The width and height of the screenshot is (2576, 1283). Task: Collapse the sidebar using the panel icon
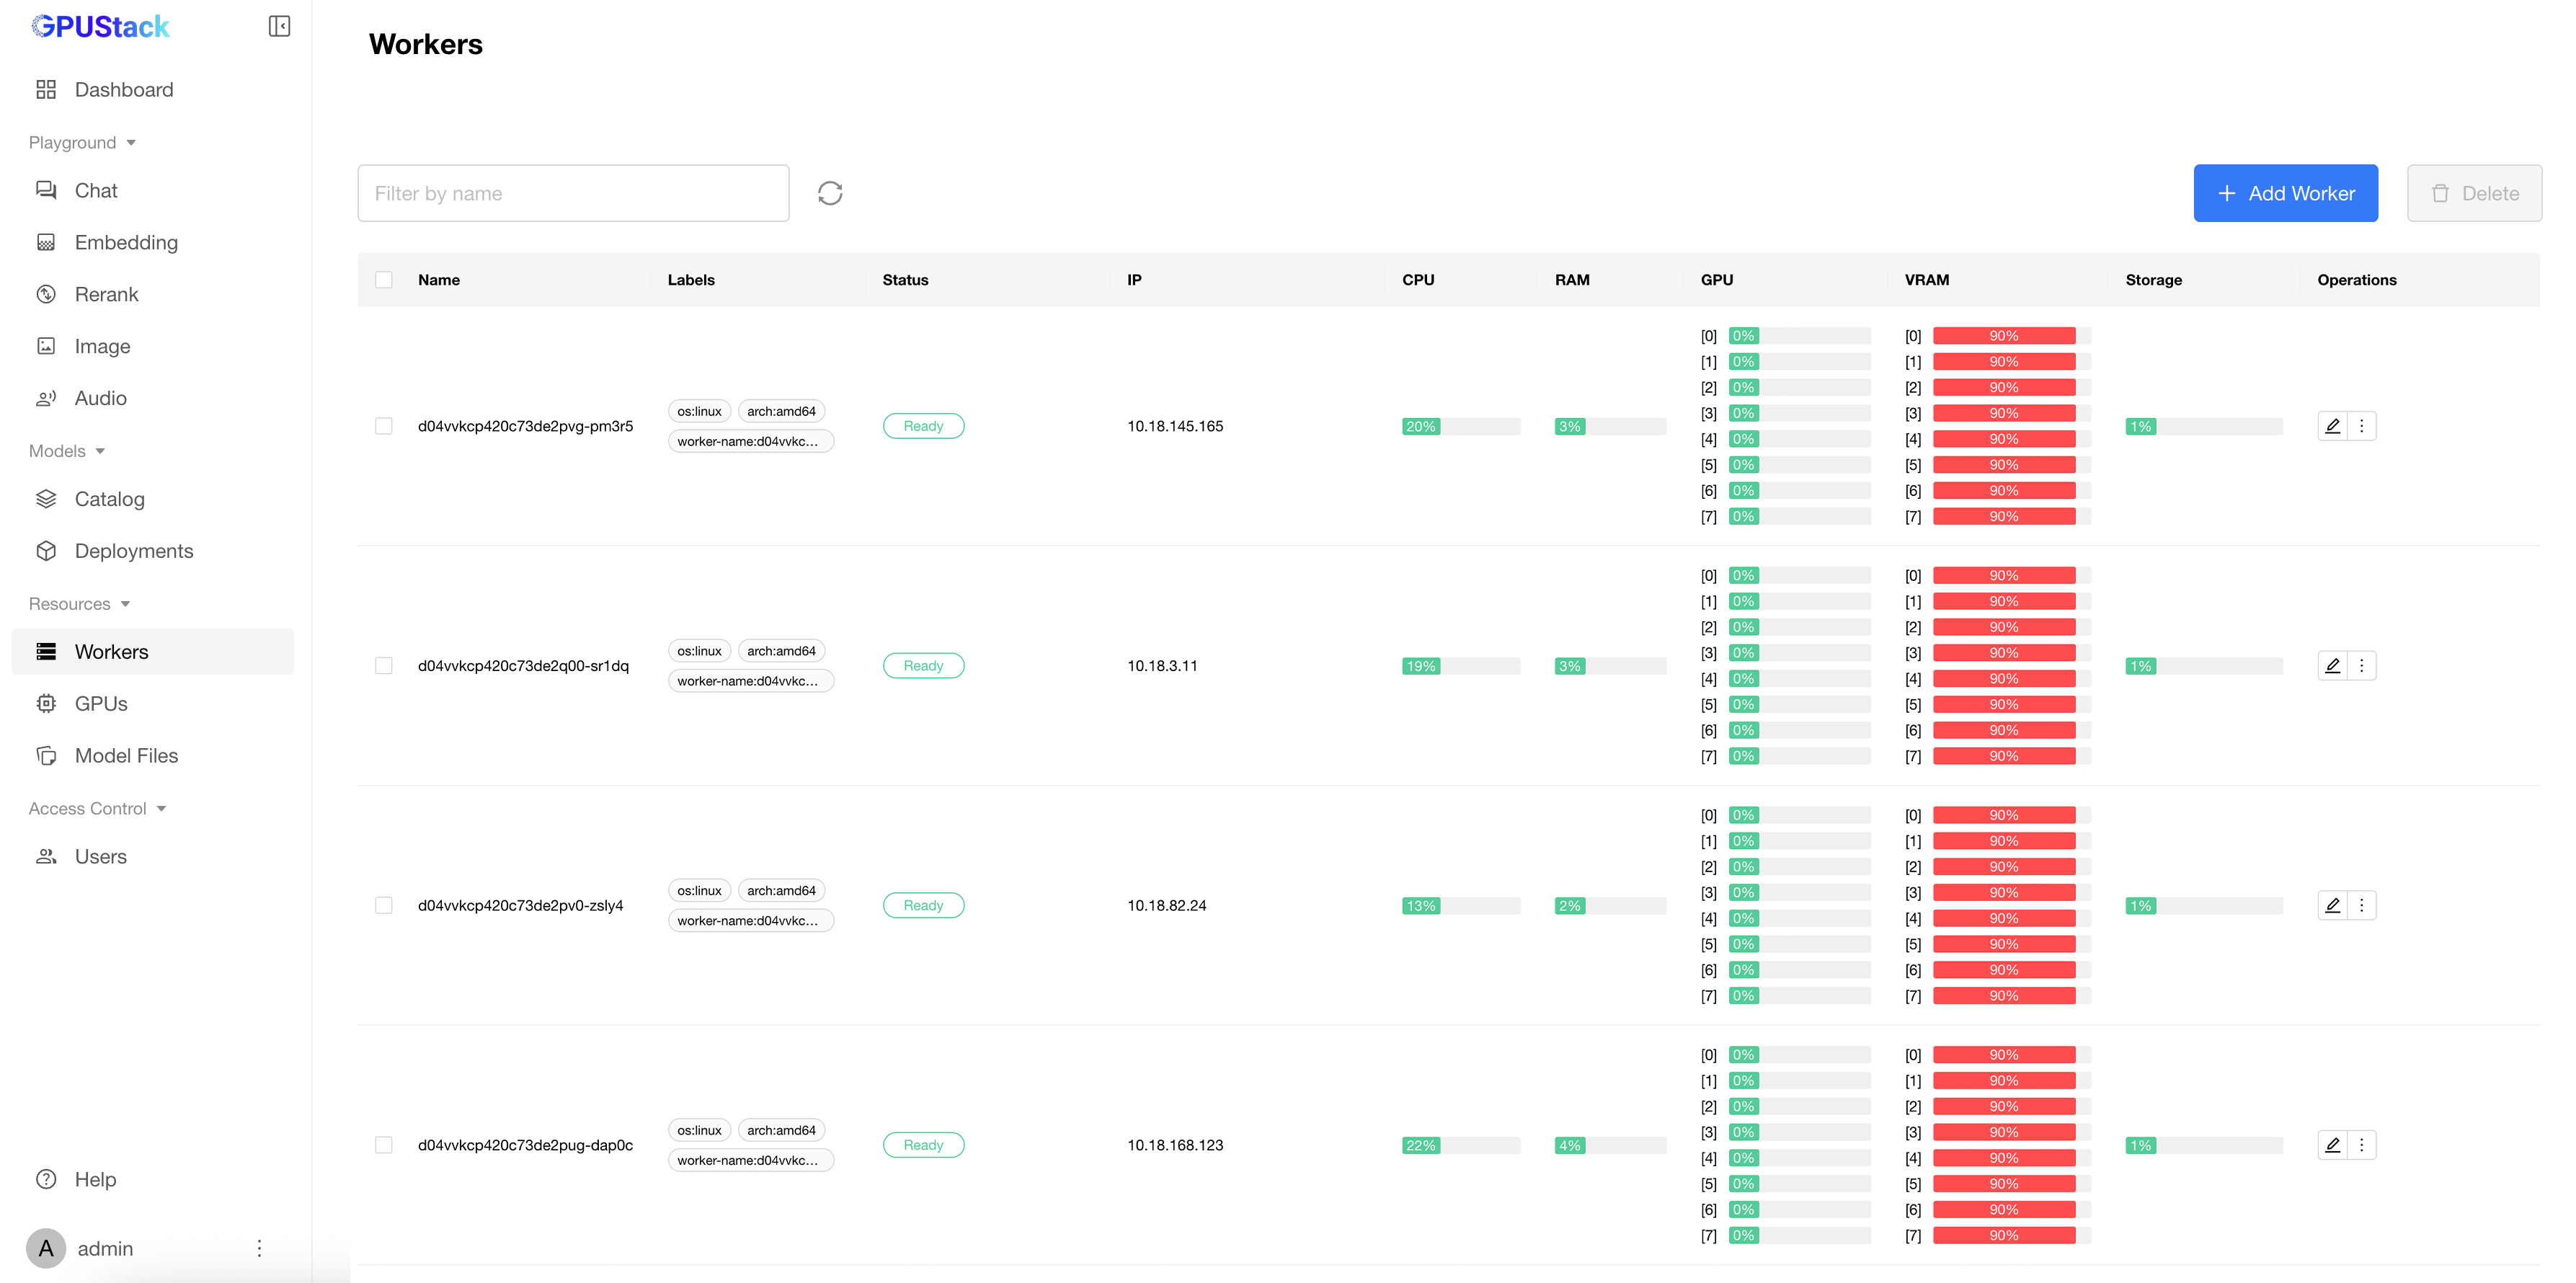[279, 26]
